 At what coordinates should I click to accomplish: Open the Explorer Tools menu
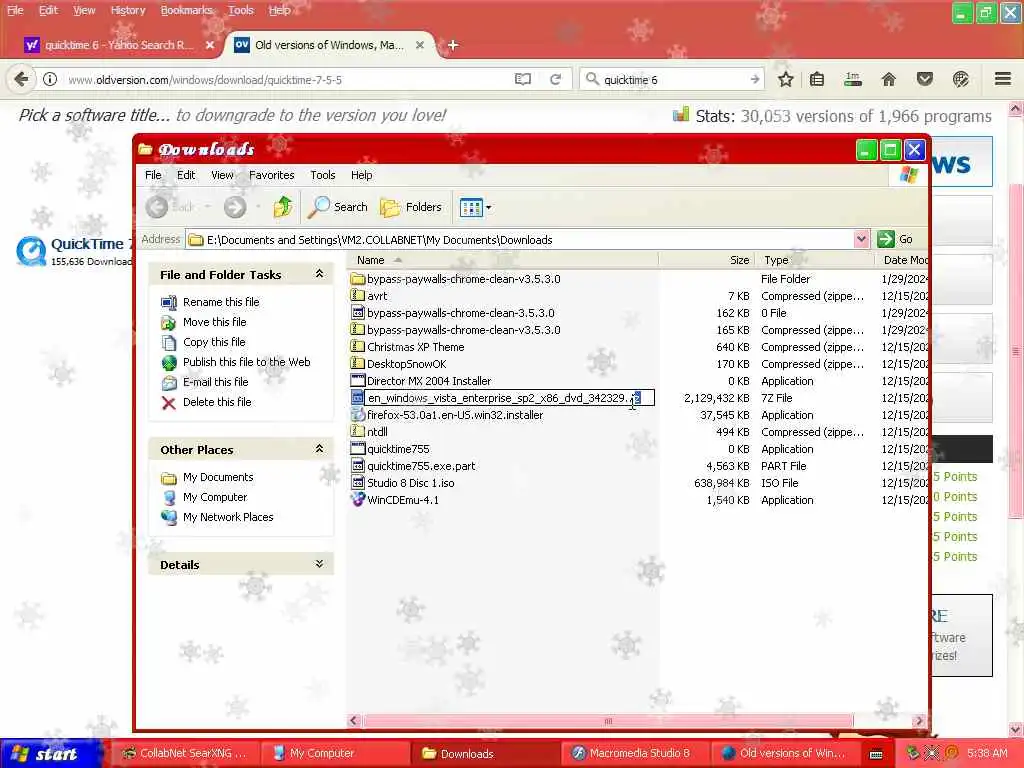[323, 175]
